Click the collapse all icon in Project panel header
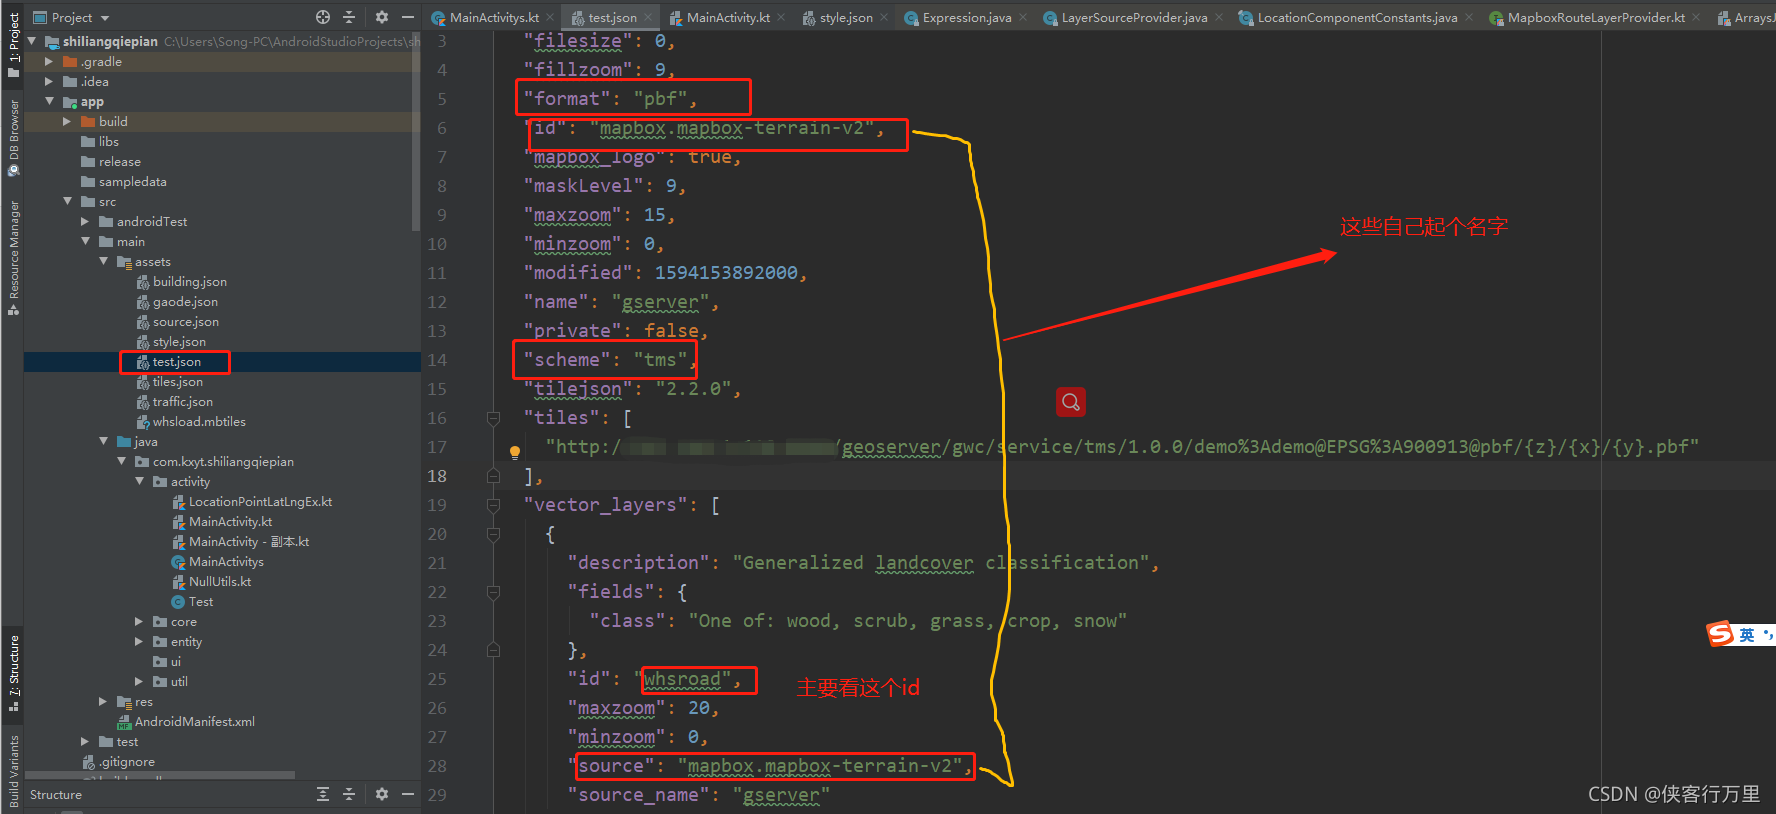Viewport: 1776px width, 814px height. (349, 17)
